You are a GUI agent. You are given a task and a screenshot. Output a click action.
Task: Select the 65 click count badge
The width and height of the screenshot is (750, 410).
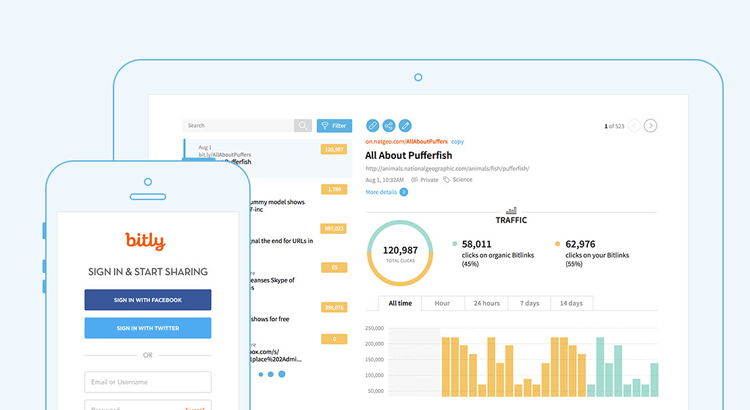tap(334, 268)
